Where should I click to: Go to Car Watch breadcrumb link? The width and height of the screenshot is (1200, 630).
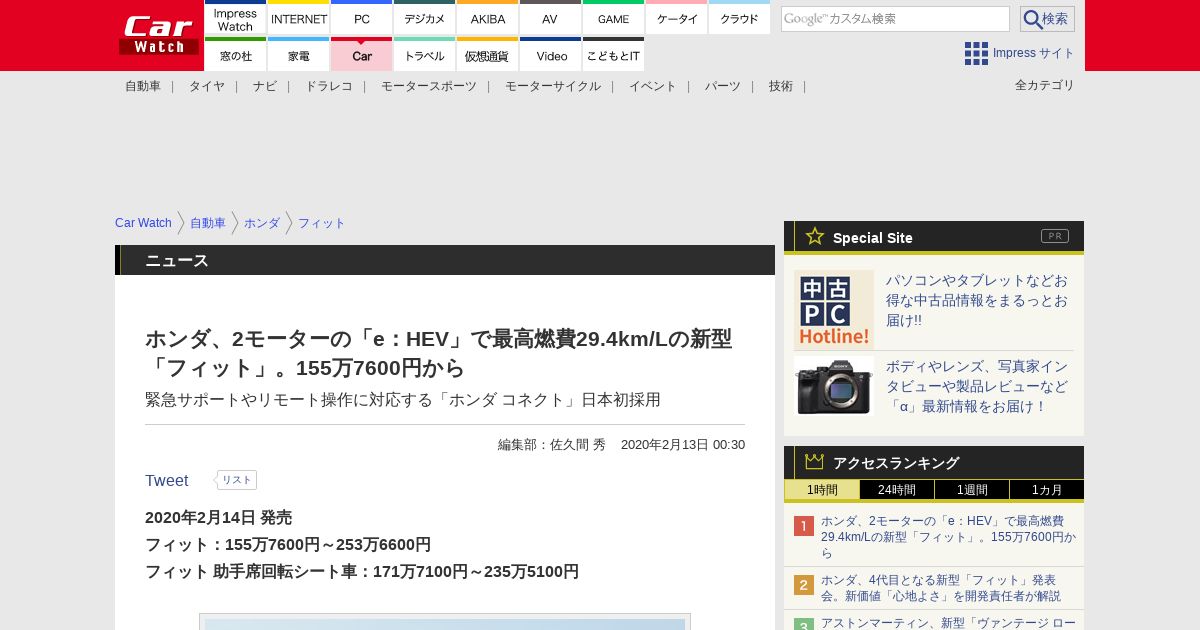[x=143, y=223]
